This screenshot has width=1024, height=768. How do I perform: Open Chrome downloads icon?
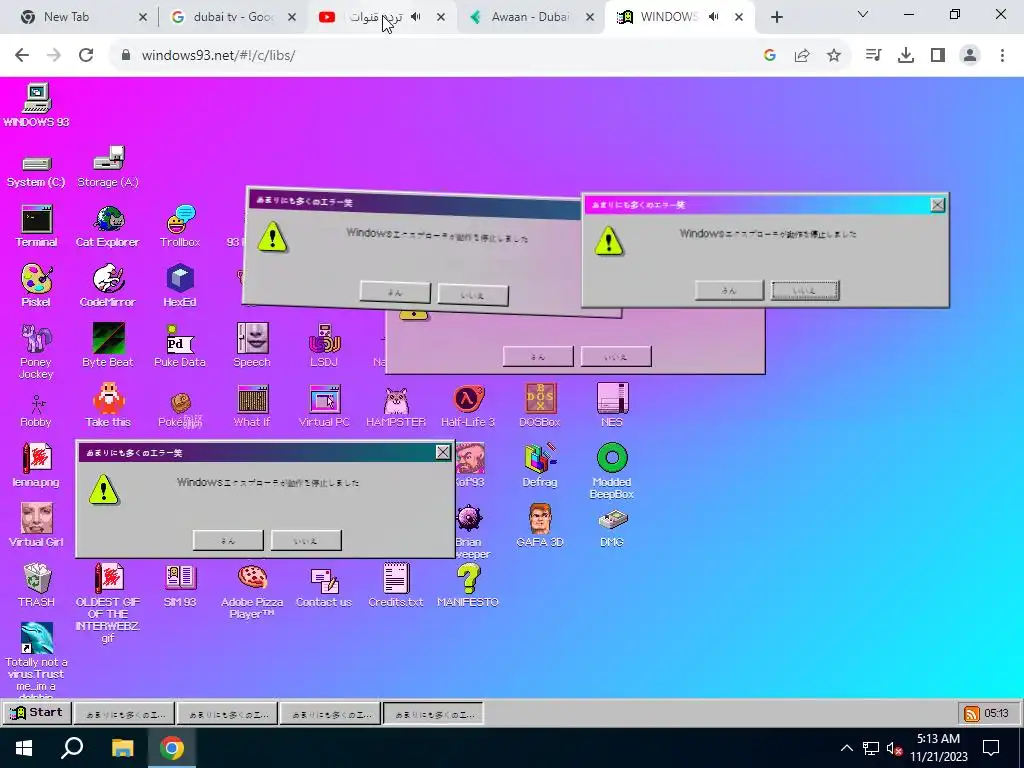906,56
